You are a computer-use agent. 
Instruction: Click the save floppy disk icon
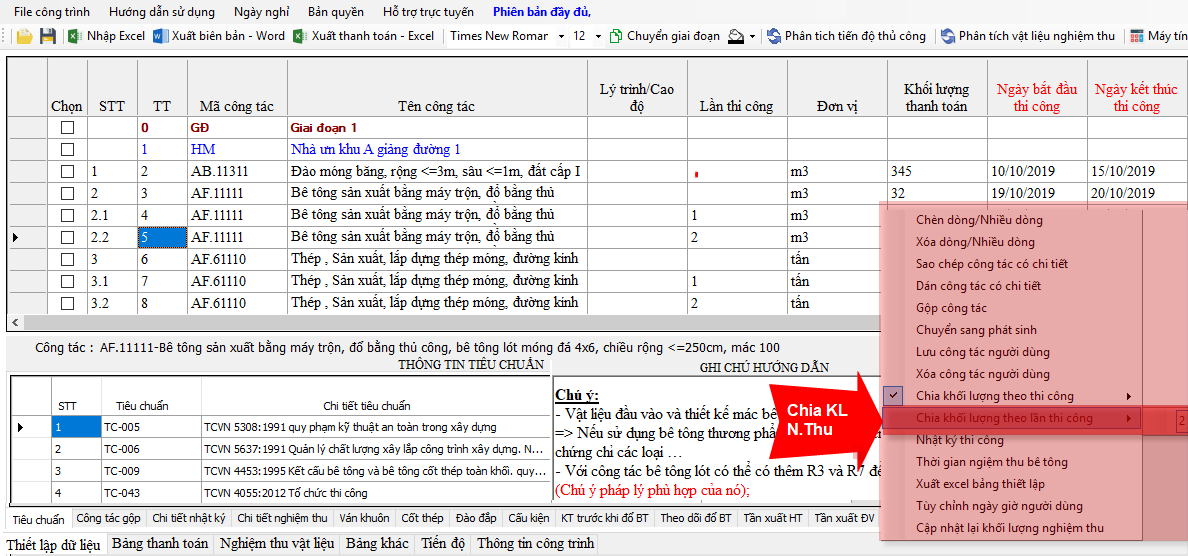47,36
